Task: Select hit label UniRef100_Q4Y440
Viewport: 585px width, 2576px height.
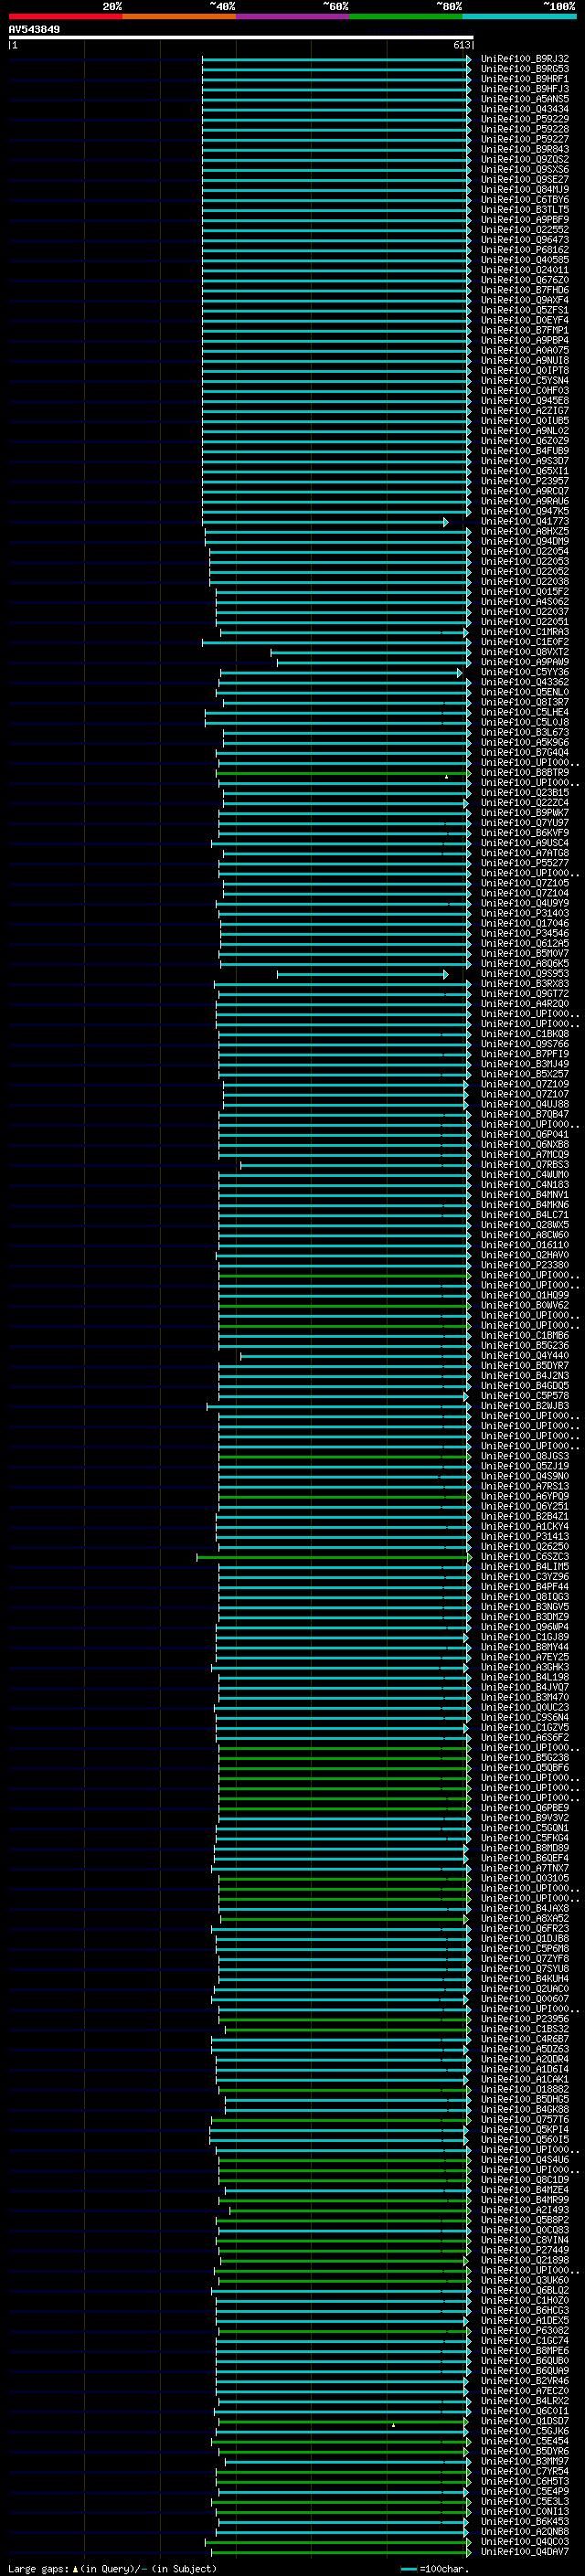Action: 524,1356
